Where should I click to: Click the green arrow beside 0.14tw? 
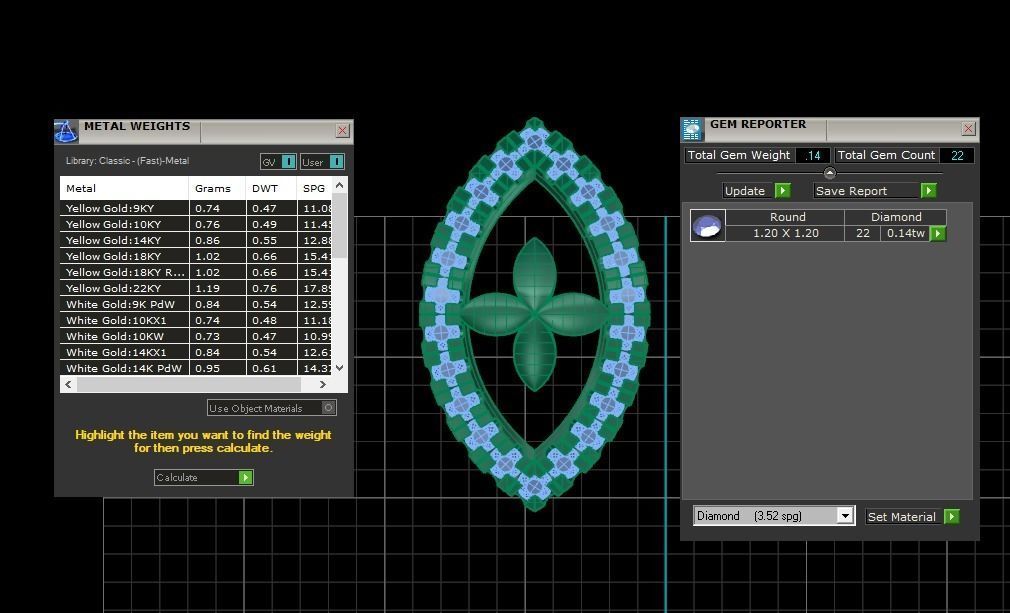[x=939, y=233]
